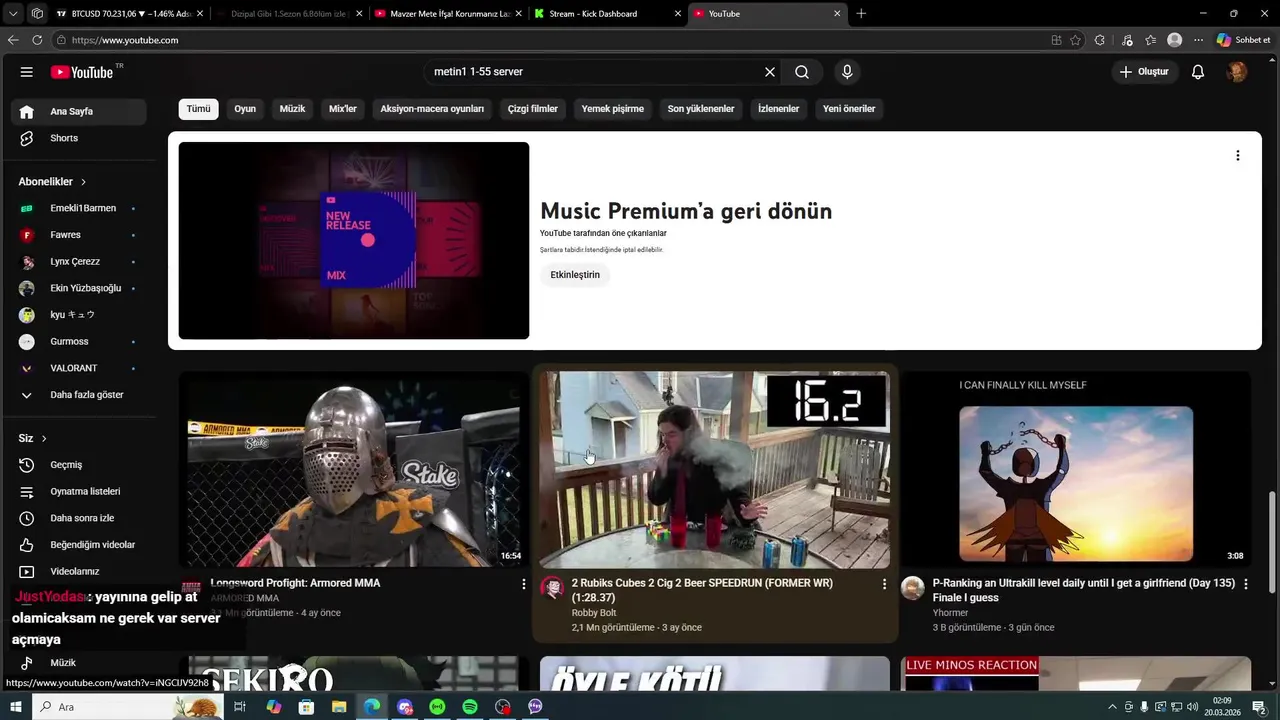Reload the page with refresh icon
This screenshot has width=1280, height=720.
[x=37, y=40]
